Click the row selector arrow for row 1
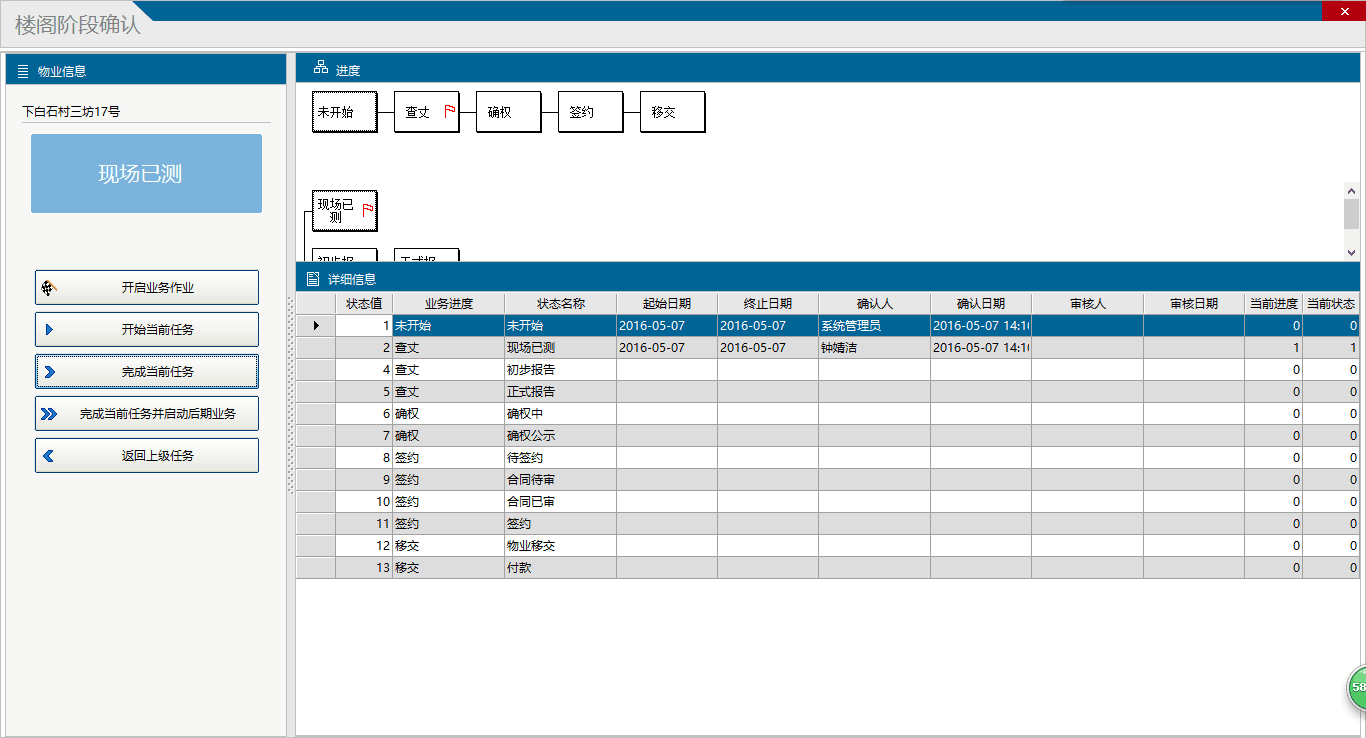 316,326
